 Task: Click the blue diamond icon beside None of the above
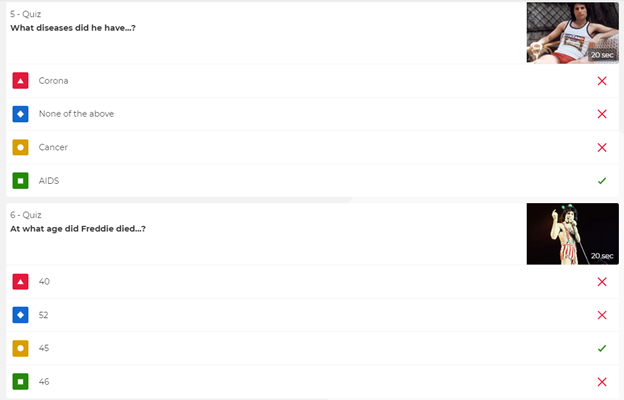point(21,114)
